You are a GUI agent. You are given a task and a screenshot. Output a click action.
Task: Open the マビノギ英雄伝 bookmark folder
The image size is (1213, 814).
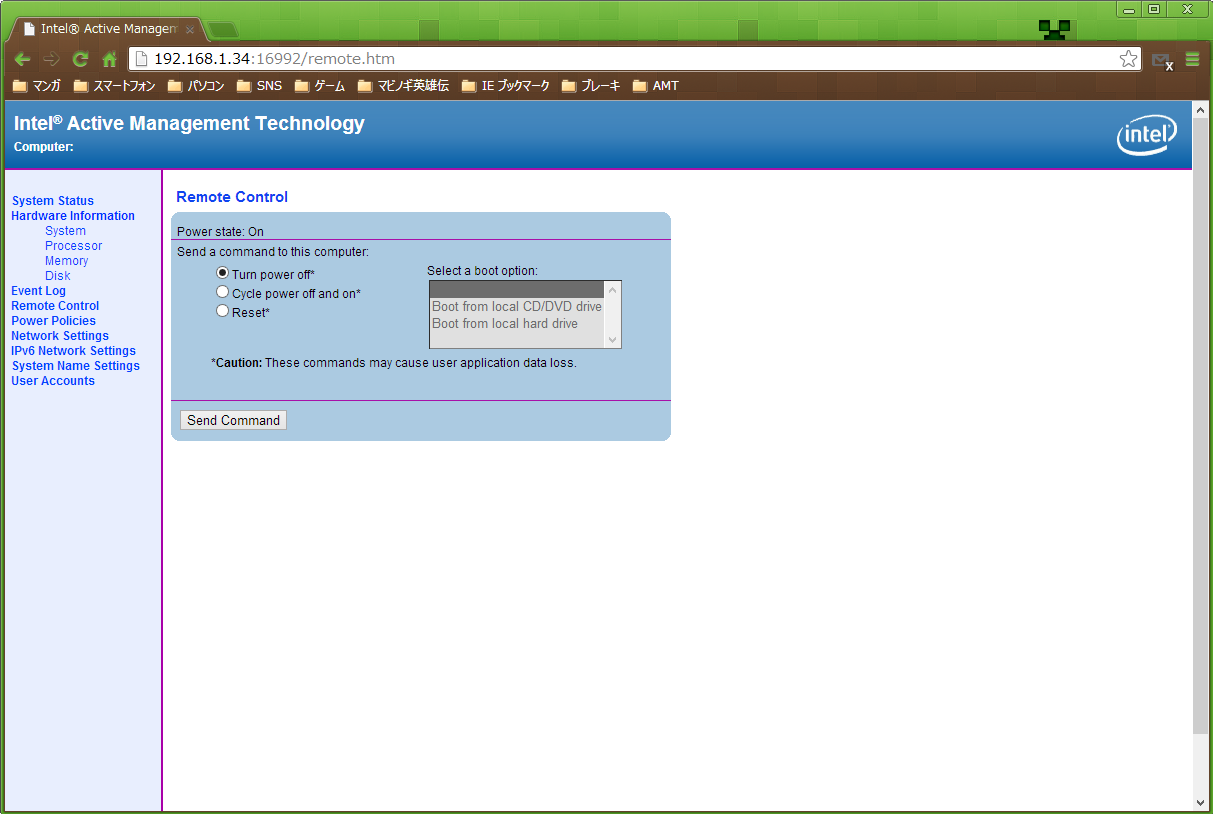(x=403, y=86)
